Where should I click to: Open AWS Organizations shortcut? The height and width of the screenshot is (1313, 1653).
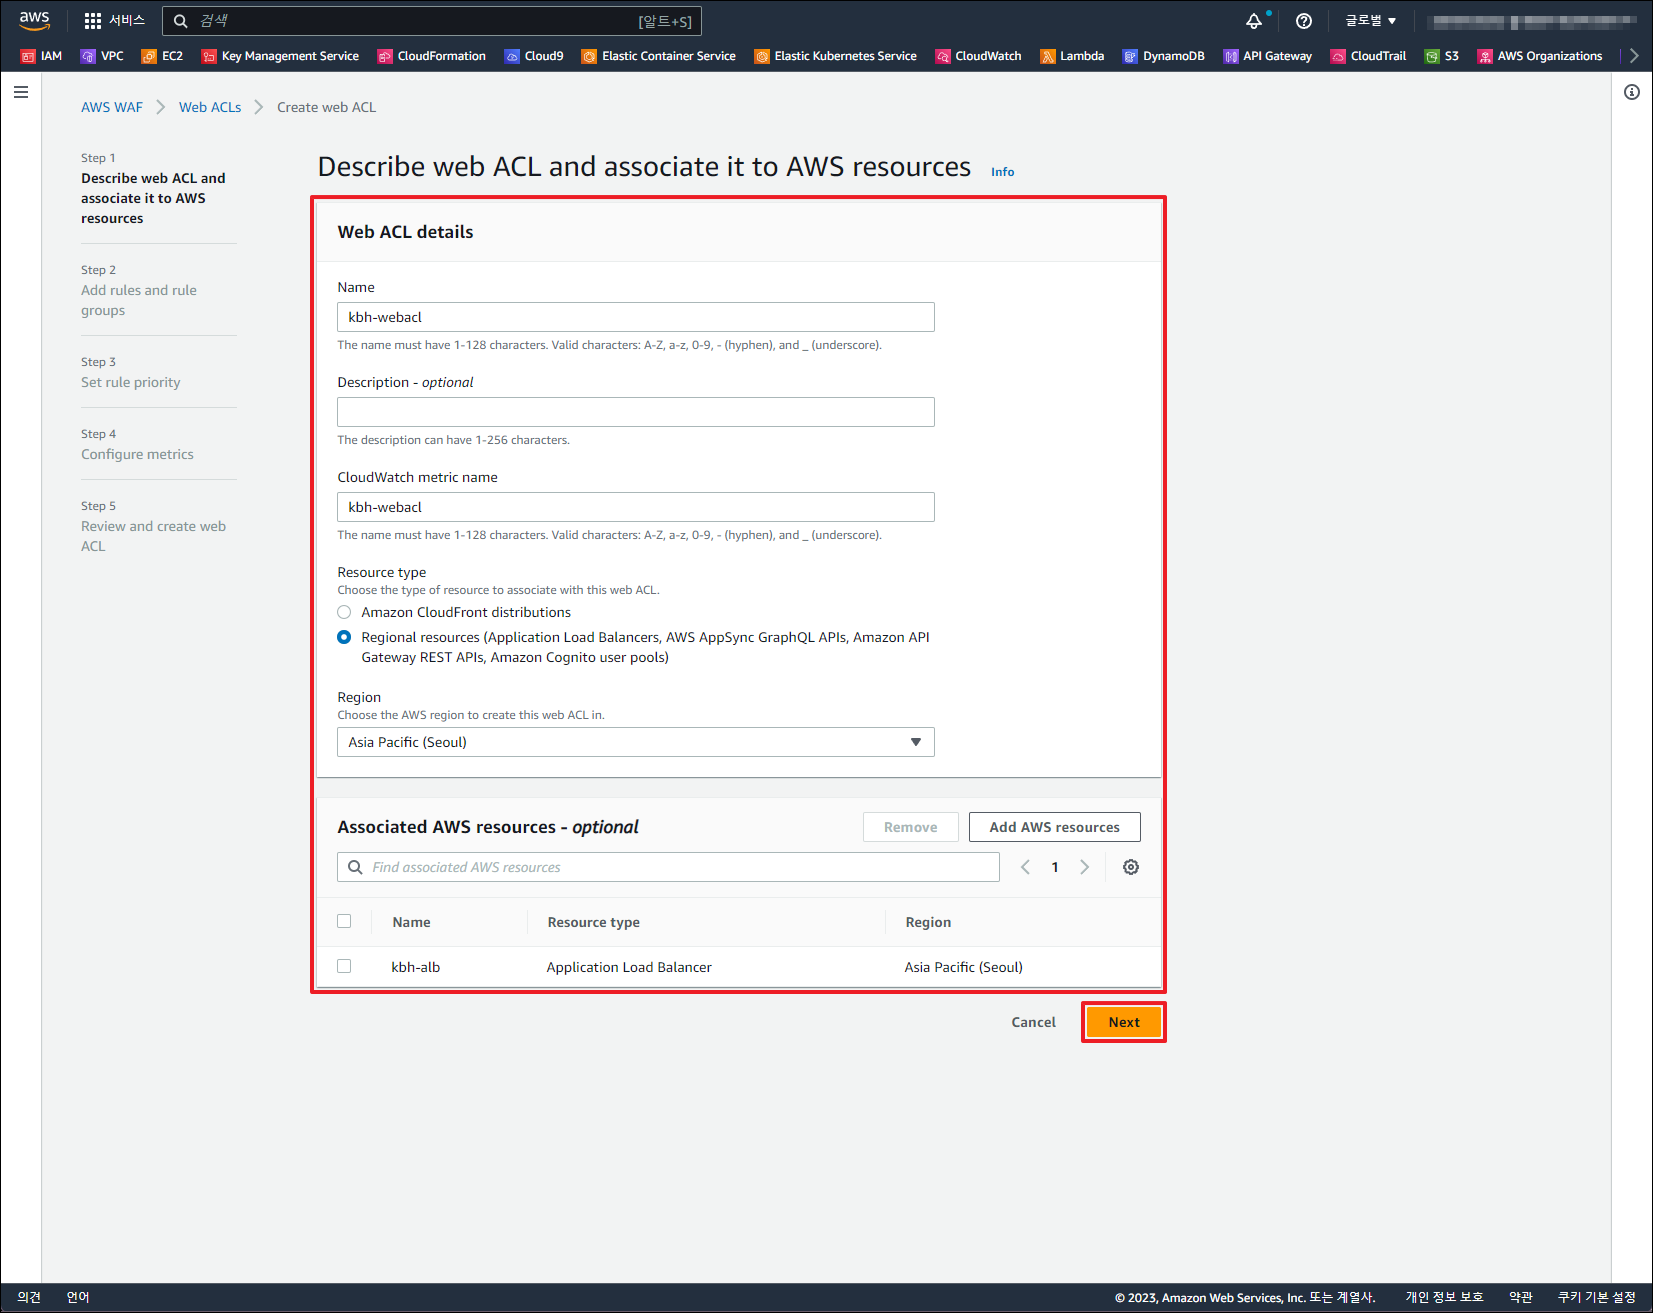point(1540,56)
